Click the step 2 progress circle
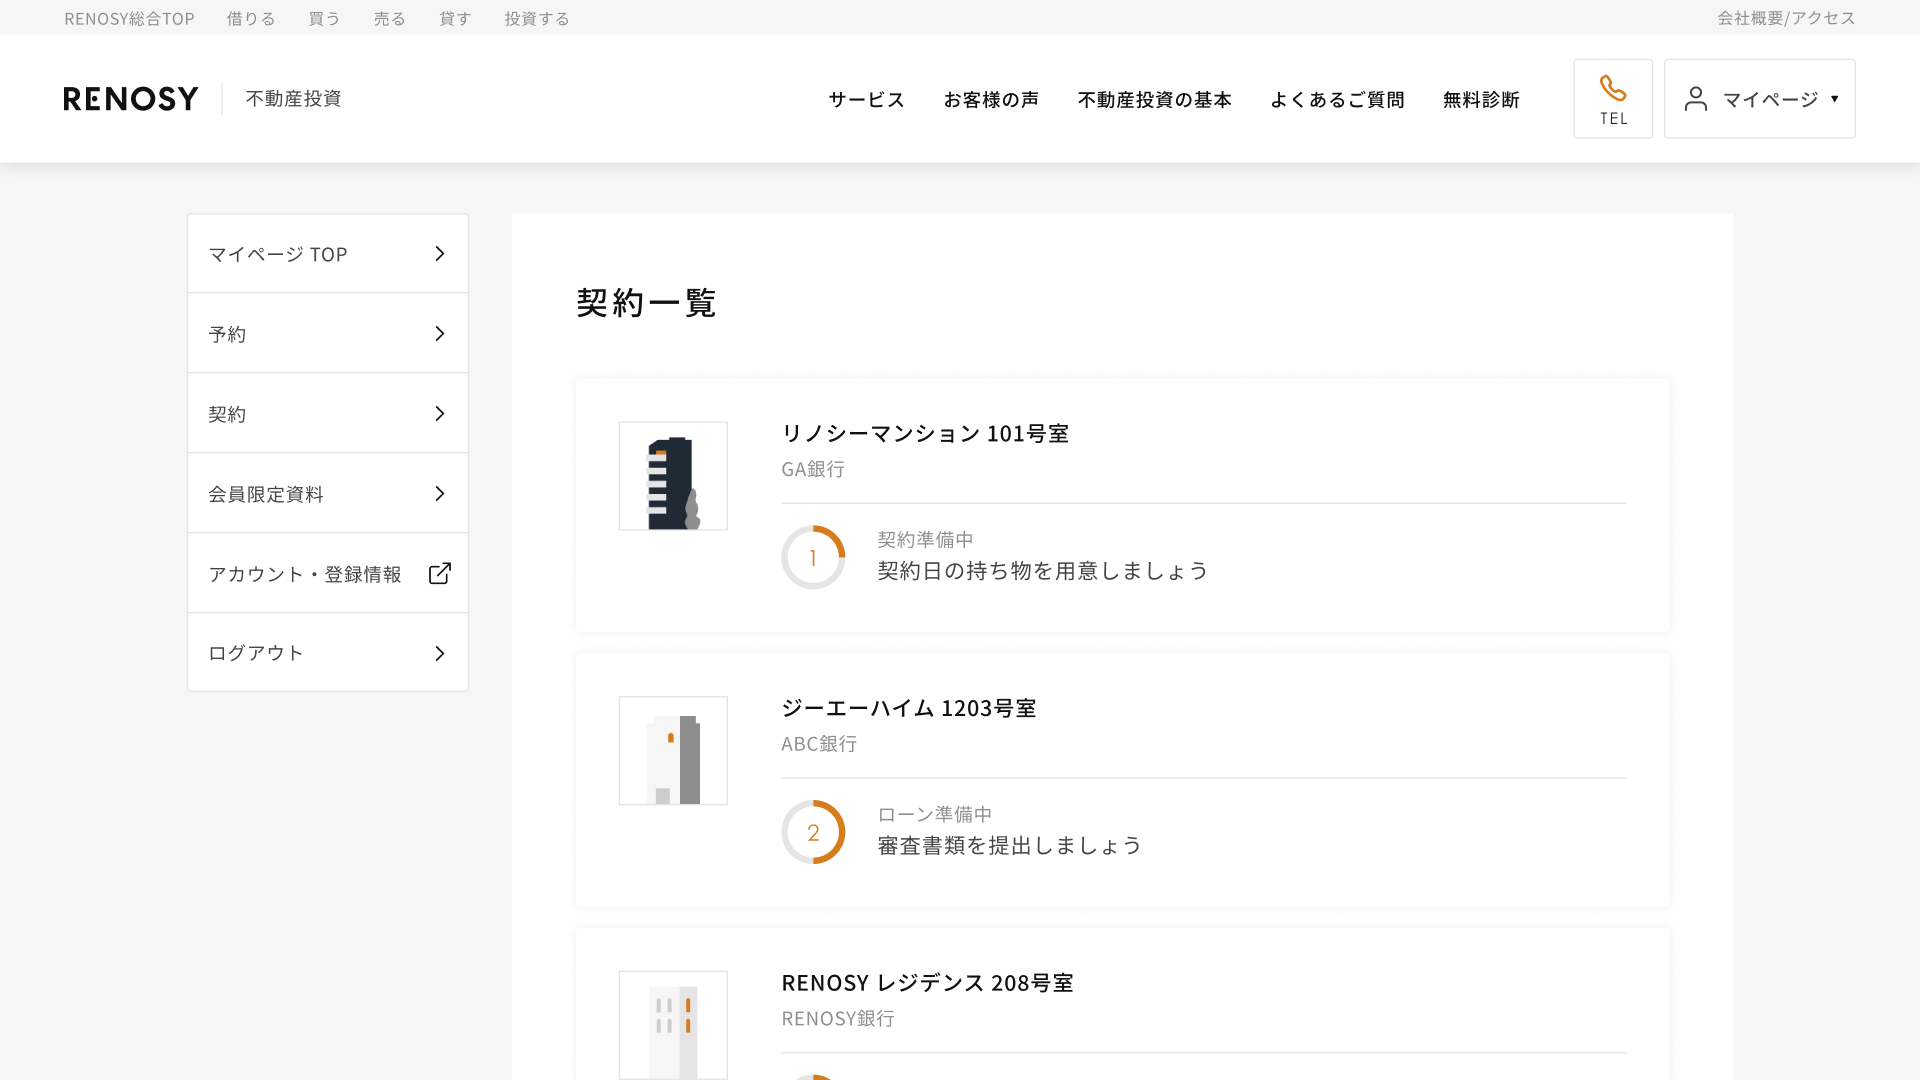The width and height of the screenshot is (1920, 1080). coord(813,832)
